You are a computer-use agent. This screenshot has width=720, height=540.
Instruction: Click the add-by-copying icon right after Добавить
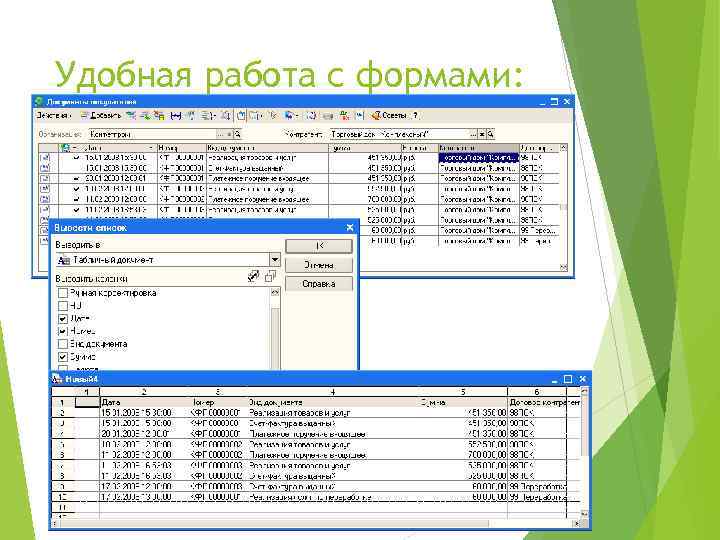tap(131, 115)
